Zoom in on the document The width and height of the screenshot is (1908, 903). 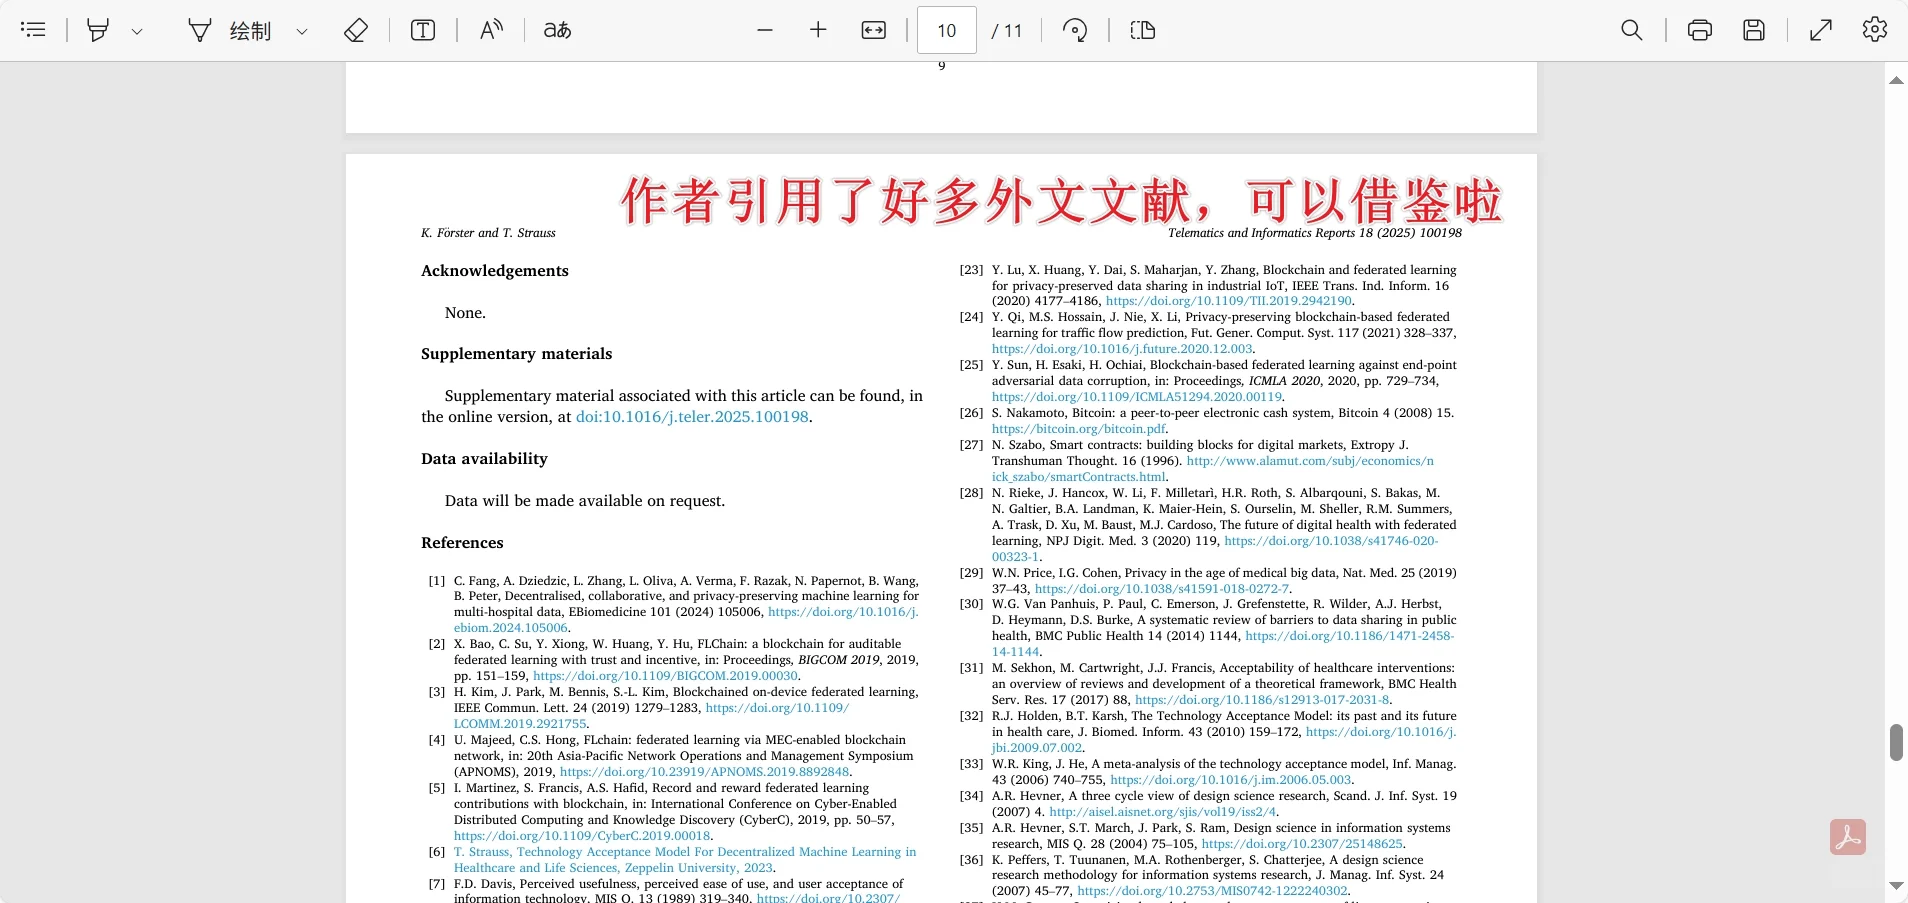[x=818, y=30]
